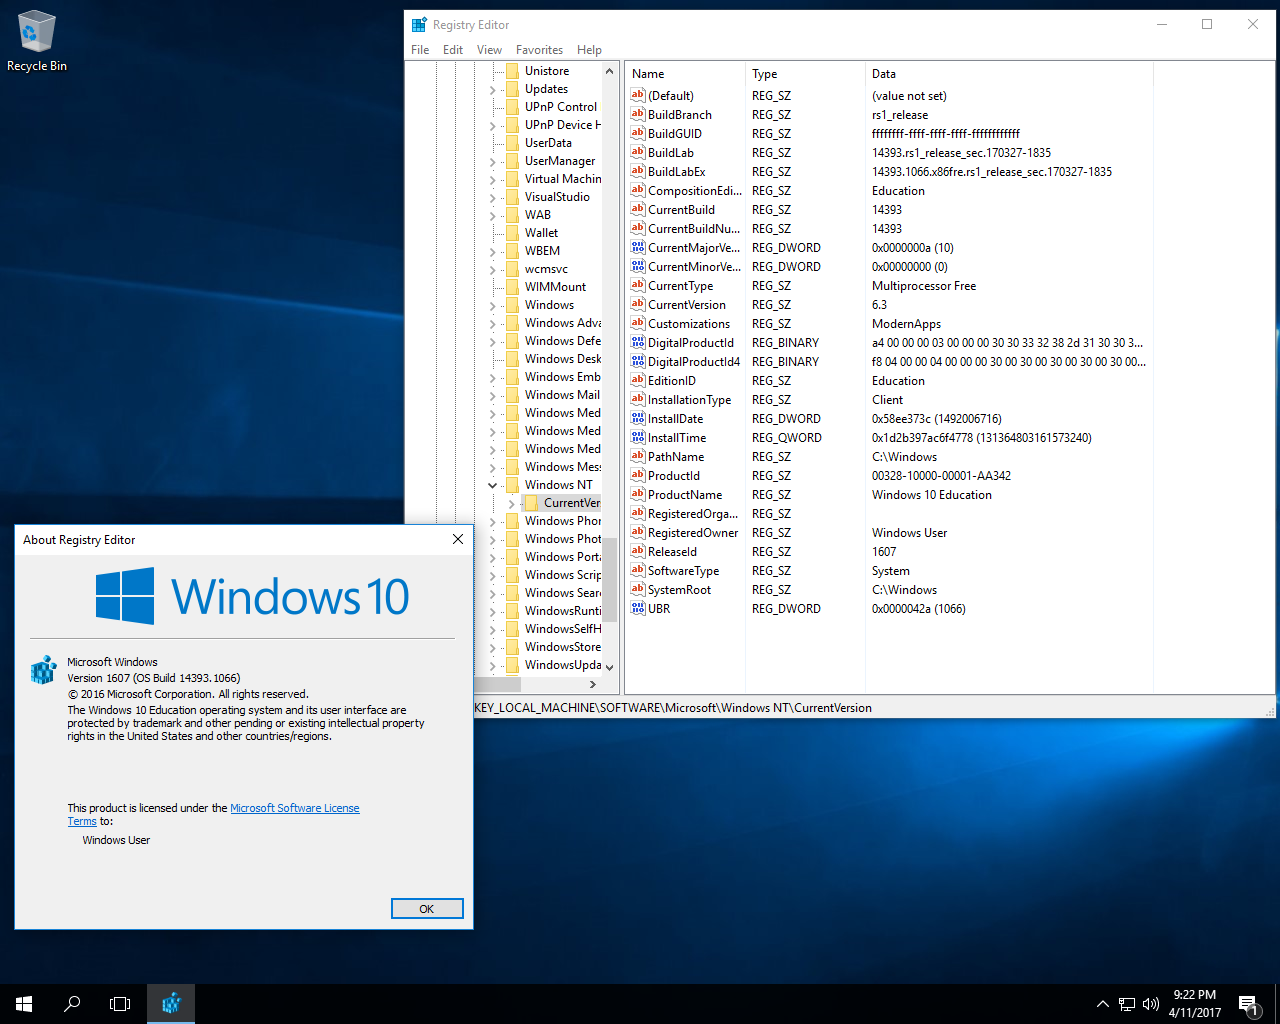Open the Edit menu
The height and width of the screenshot is (1024, 1280).
pos(453,50)
